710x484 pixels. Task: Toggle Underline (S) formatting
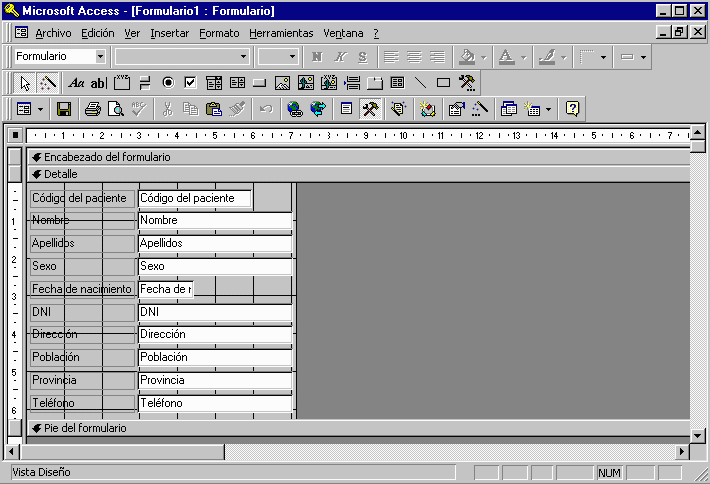(363, 57)
